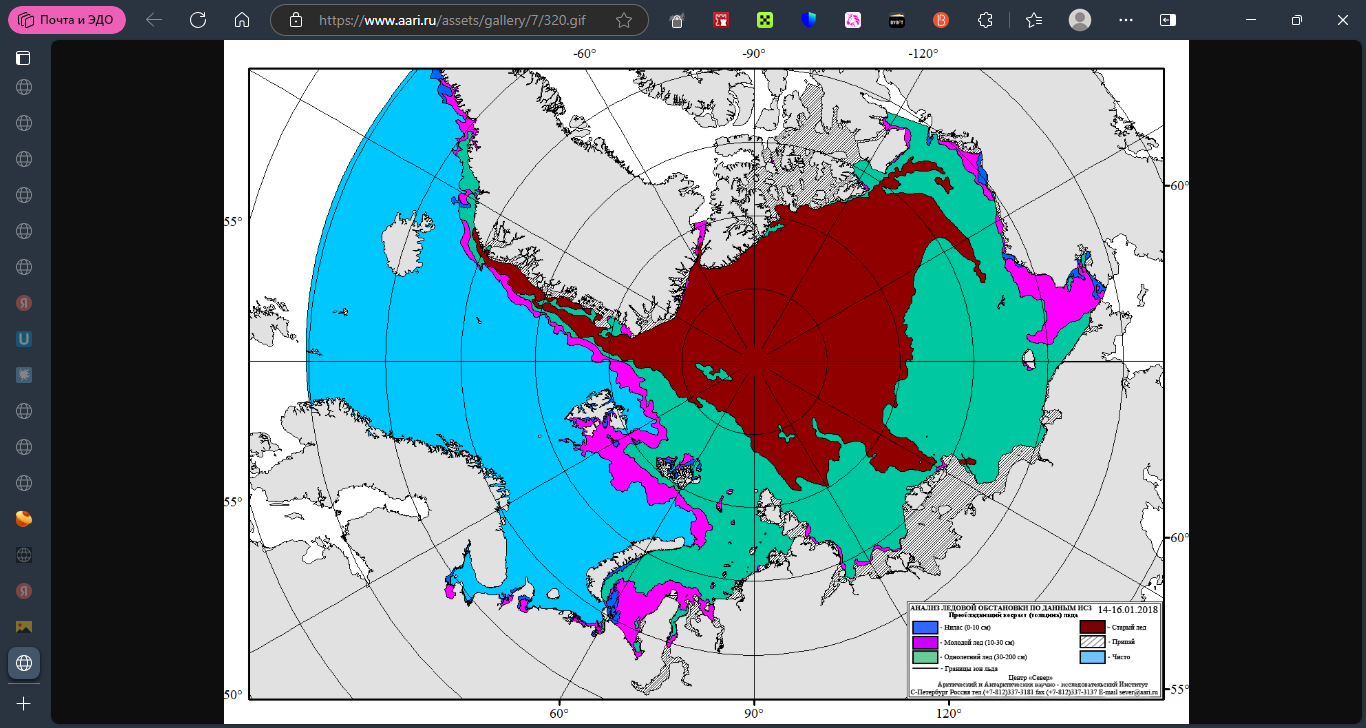Open the Favorites list icon
This screenshot has width=1366, height=728.
click(1034, 20)
